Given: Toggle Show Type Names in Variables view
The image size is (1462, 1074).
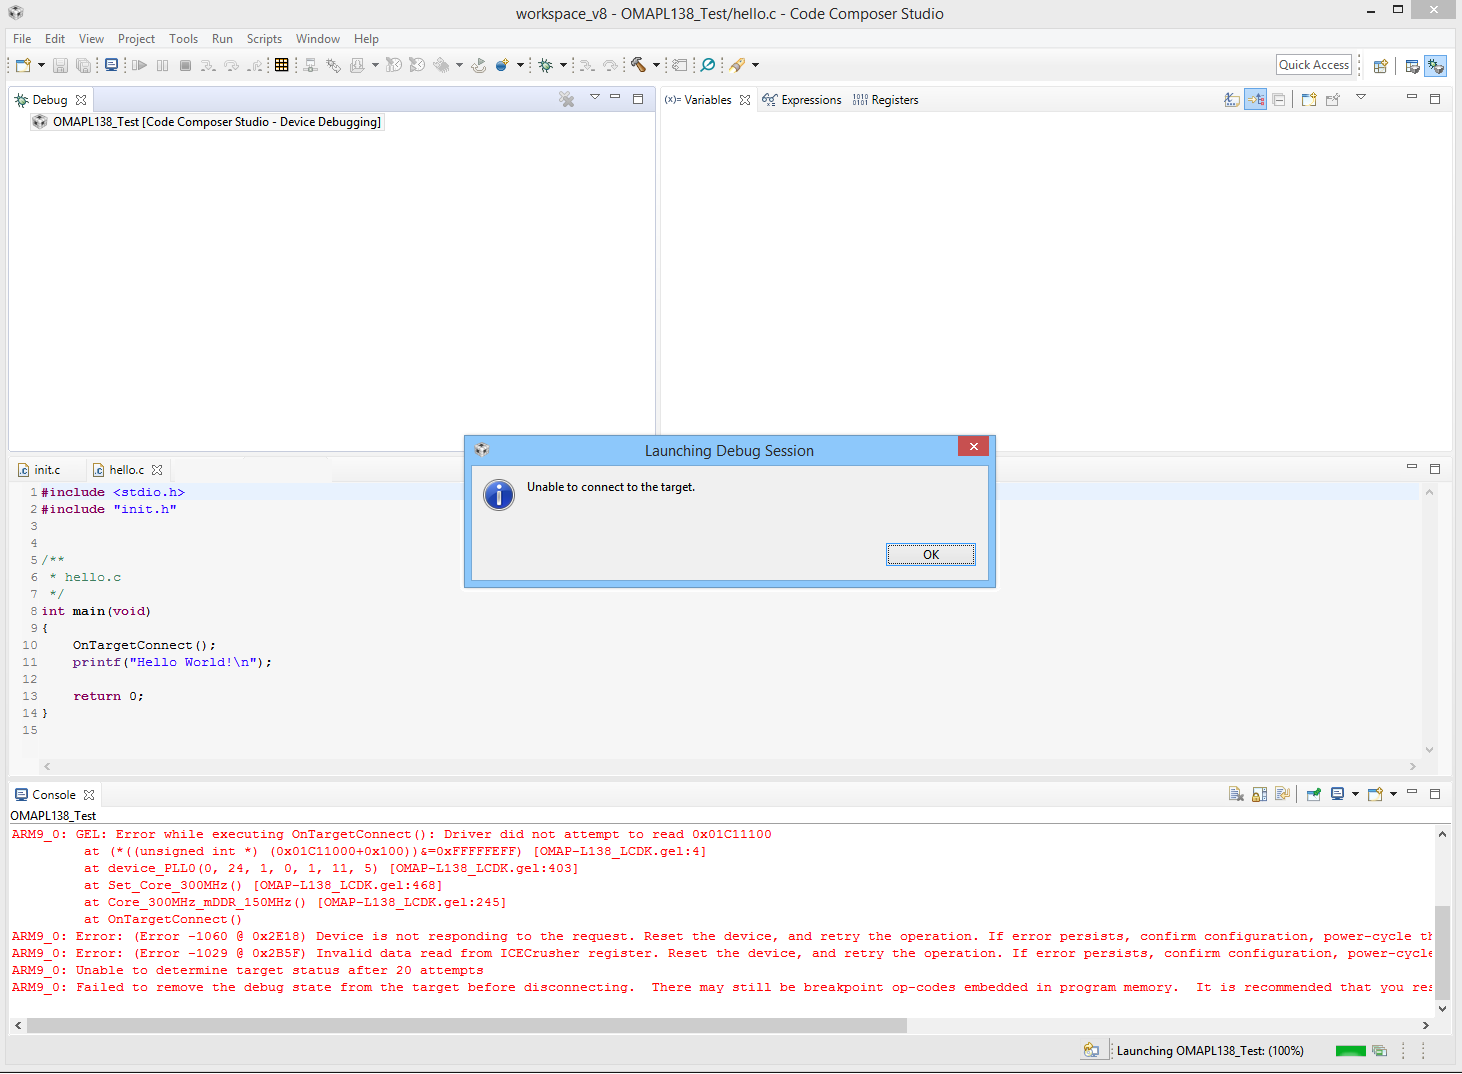Looking at the screenshot, I should coord(1232,100).
